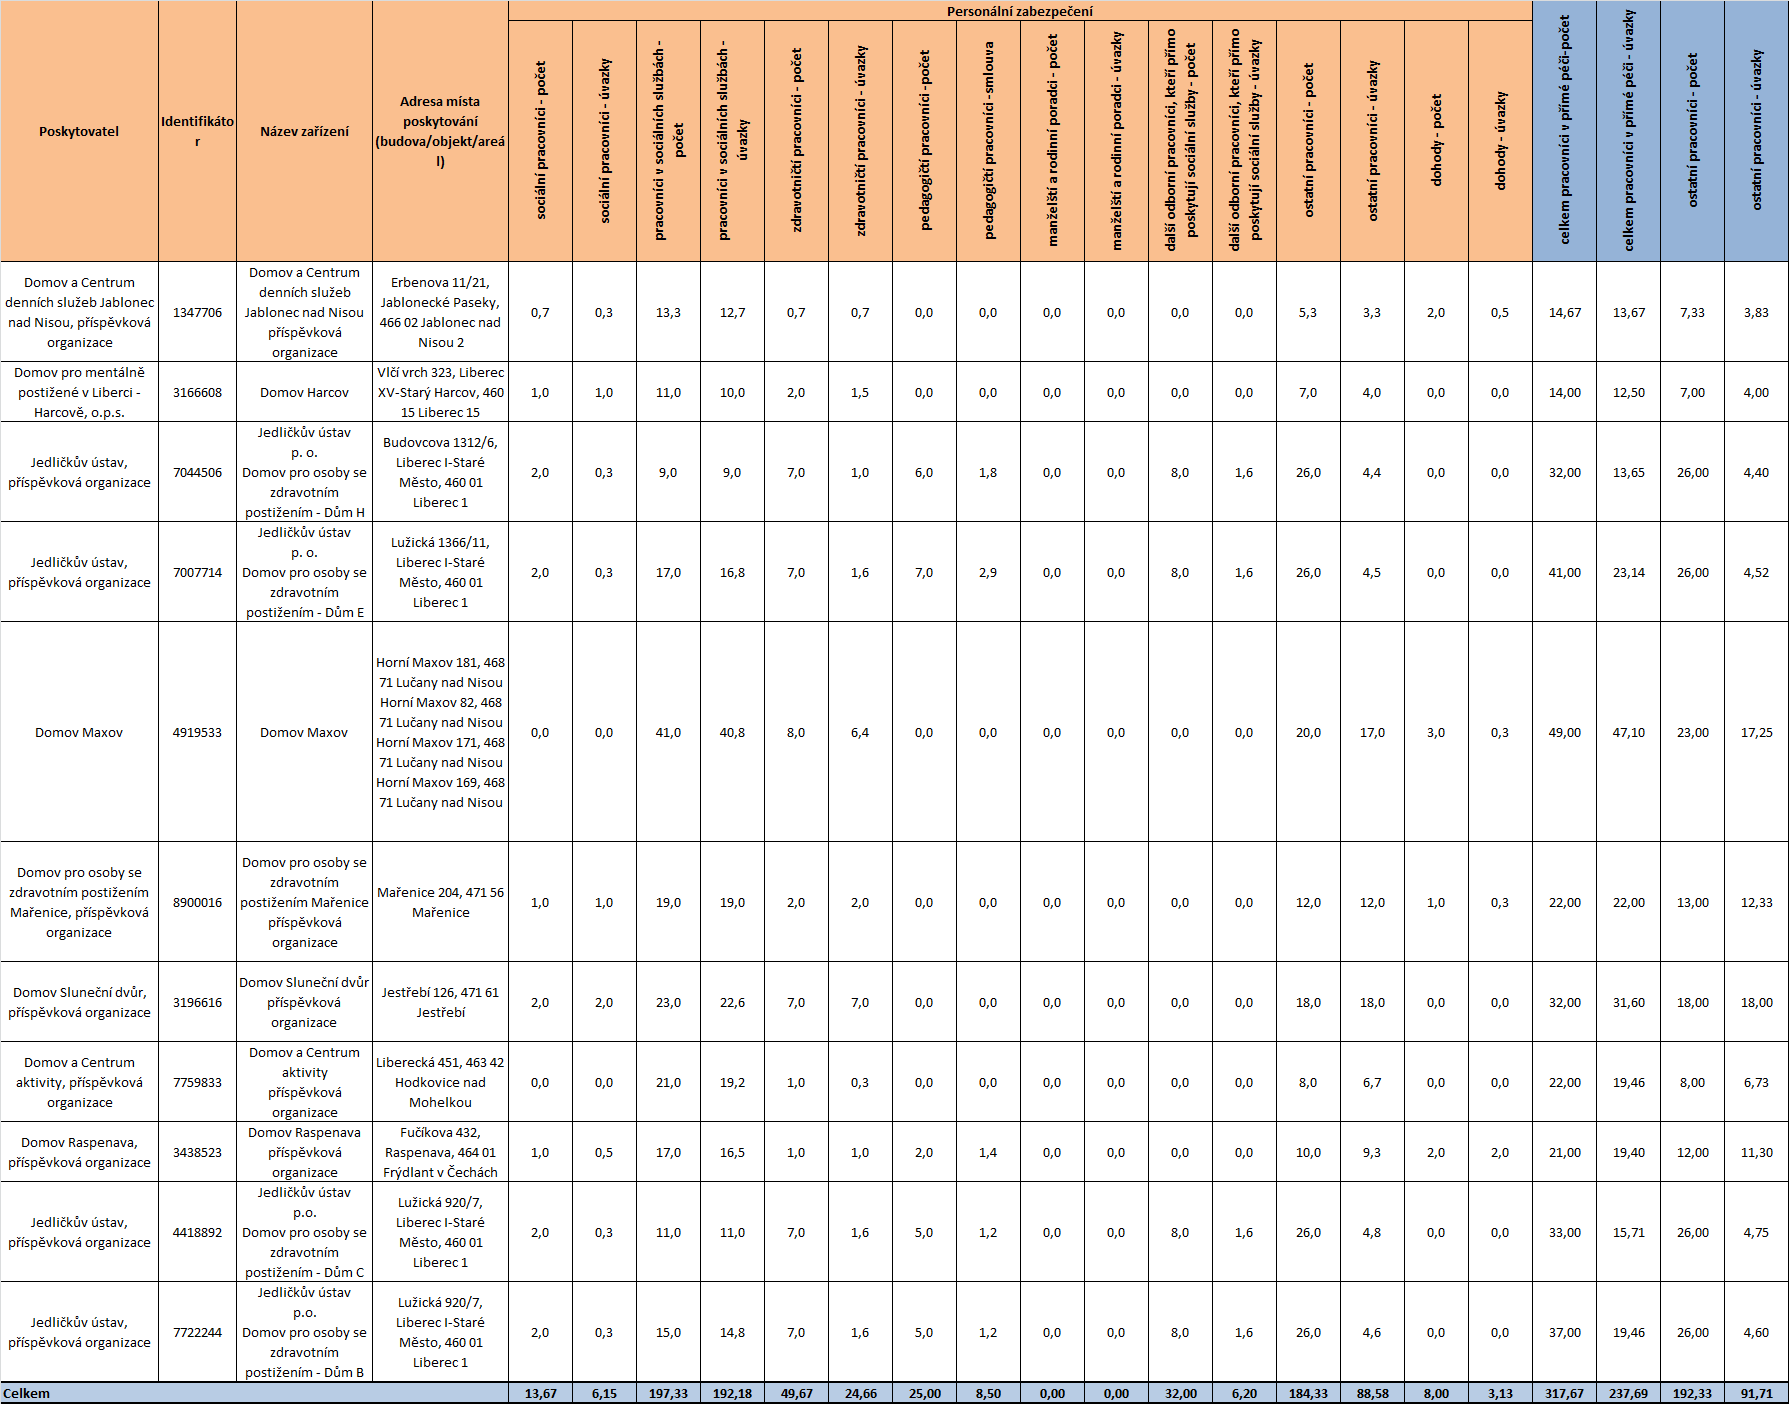
Task: Select address cell Horní Maxov 181
Action: 440,732
